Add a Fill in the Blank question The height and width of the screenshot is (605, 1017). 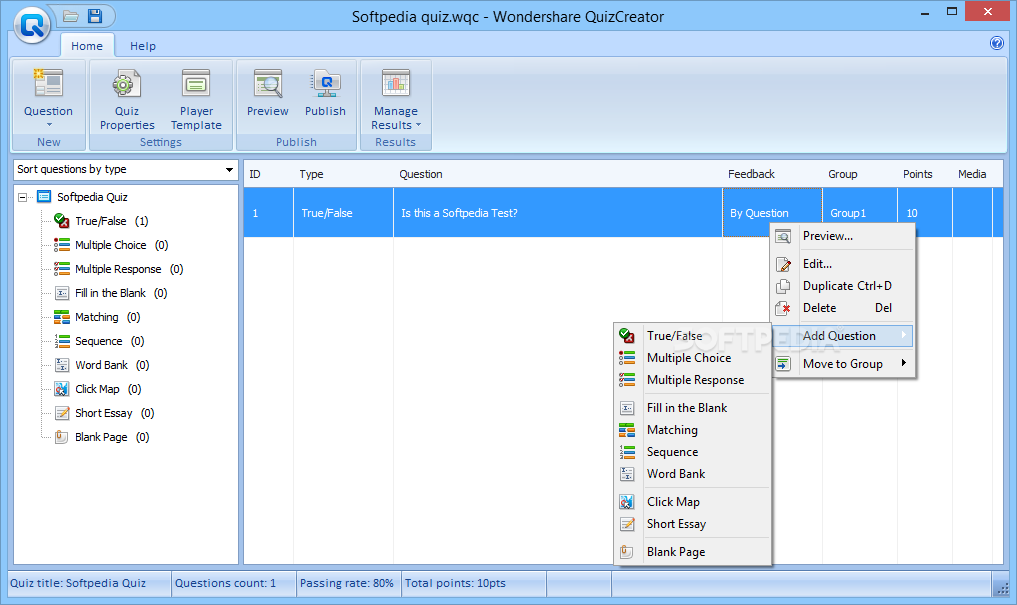point(693,408)
